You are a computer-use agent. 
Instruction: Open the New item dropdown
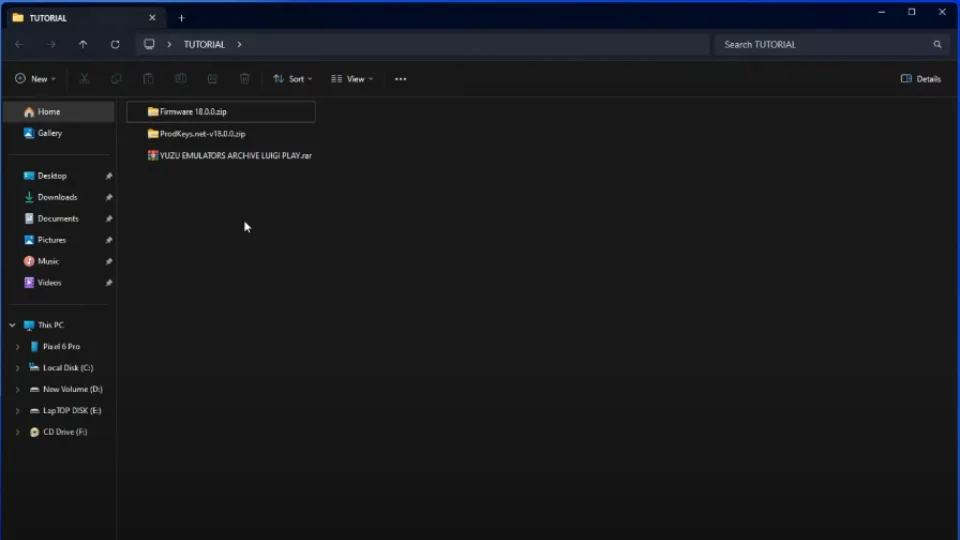coord(36,79)
